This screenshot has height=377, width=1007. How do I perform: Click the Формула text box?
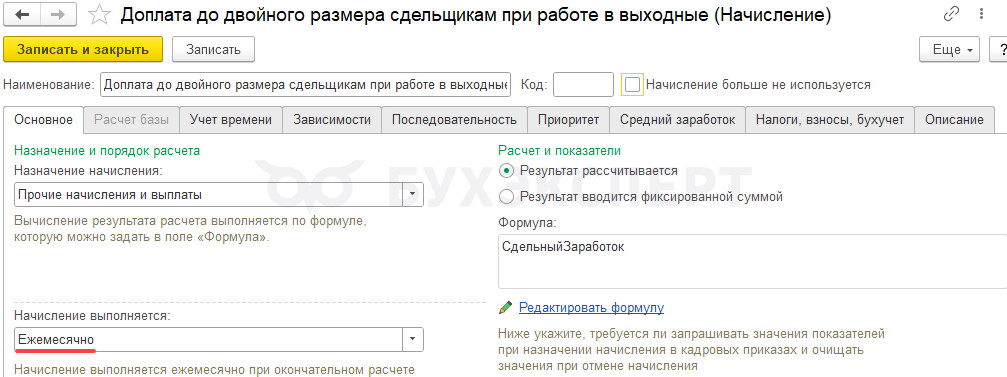click(x=753, y=261)
